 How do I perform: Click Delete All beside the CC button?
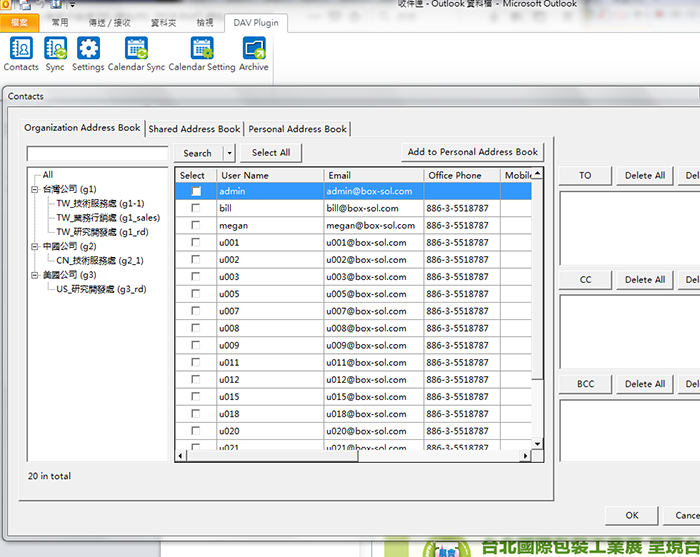(645, 280)
